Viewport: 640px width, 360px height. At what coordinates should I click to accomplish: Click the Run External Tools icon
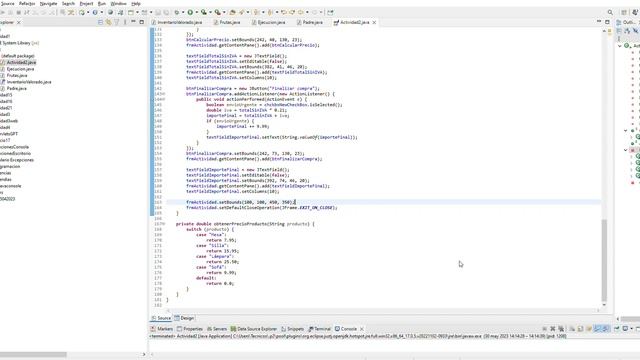click(x=218, y=12)
